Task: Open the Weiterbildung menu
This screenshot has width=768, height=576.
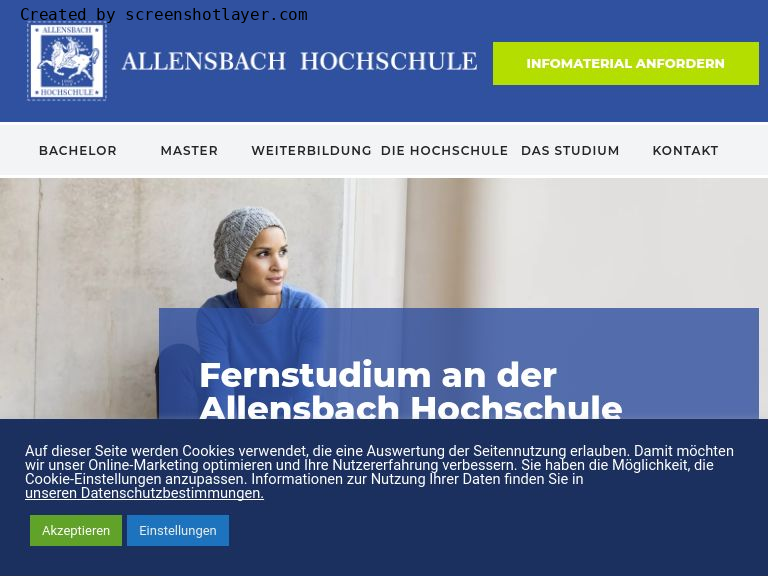Action: (312, 150)
